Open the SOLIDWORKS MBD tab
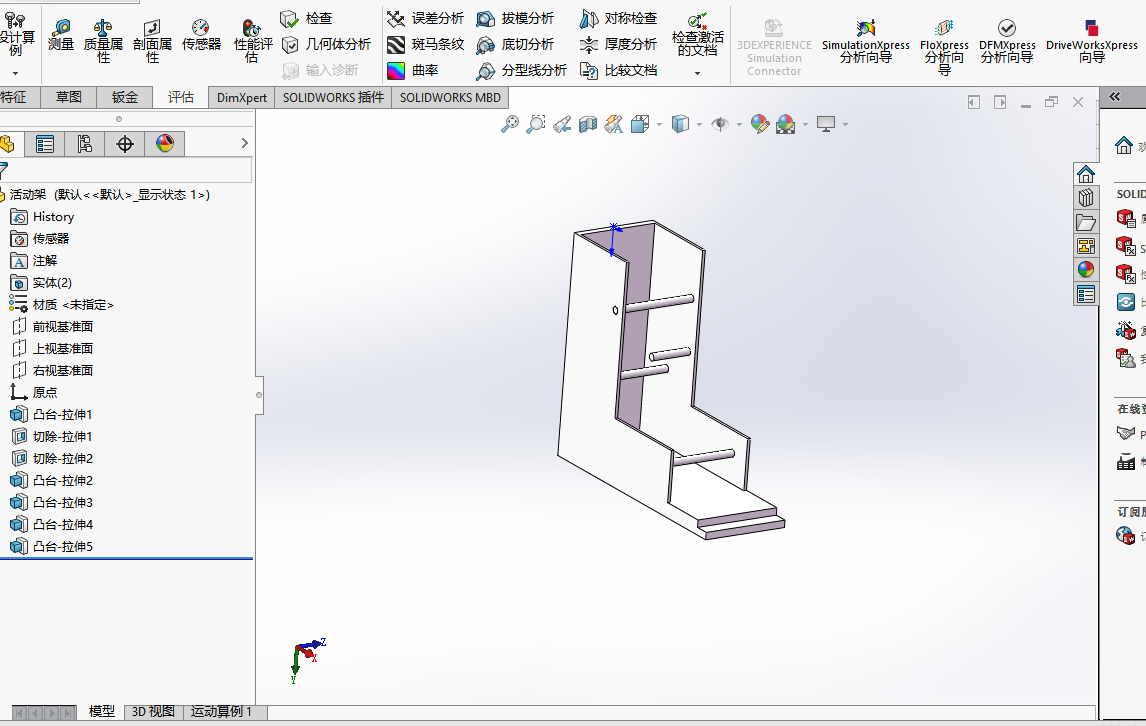The image size is (1146, 726). click(449, 97)
